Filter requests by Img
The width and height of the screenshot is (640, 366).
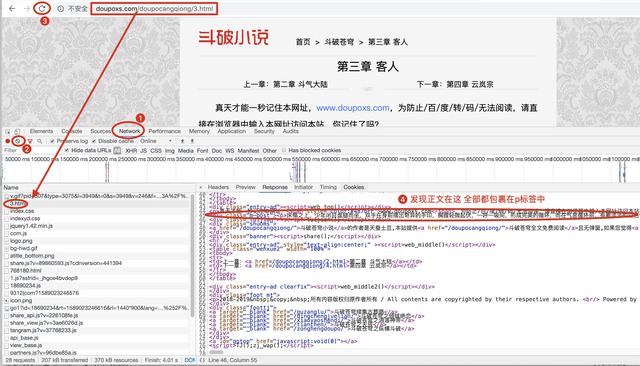[170, 151]
